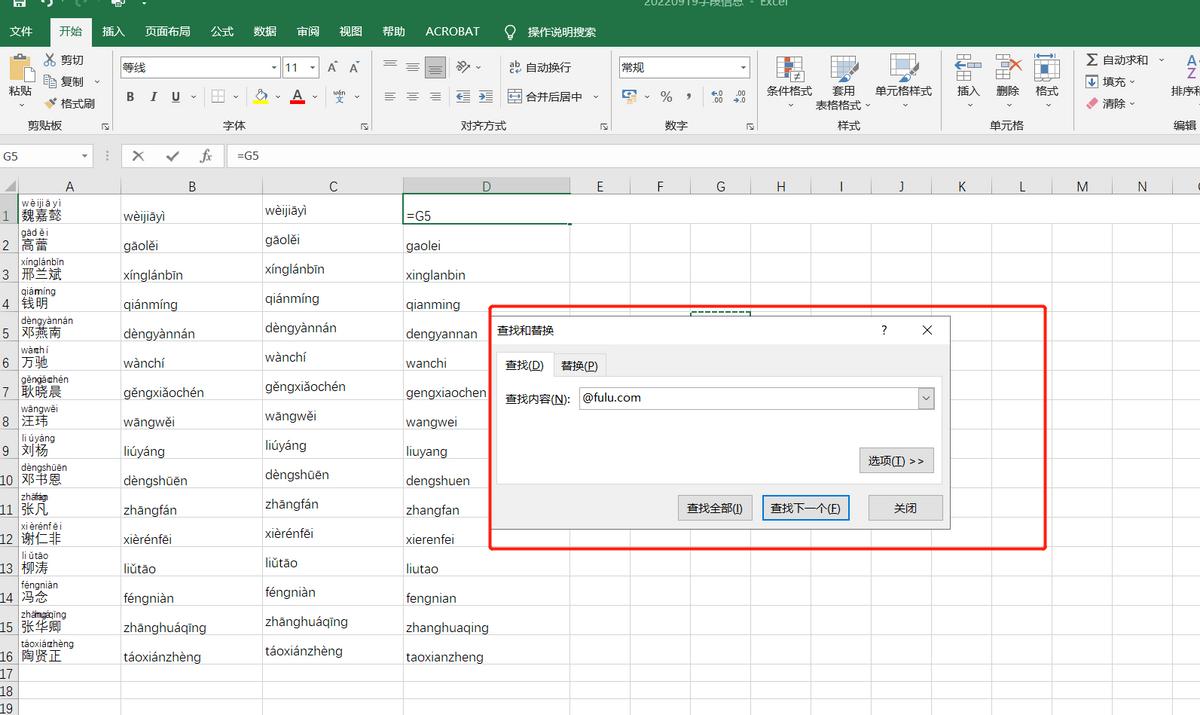This screenshot has height=715, width=1200.
Task: Toggle Wrap Text (自动换行)
Action: tap(514, 67)
